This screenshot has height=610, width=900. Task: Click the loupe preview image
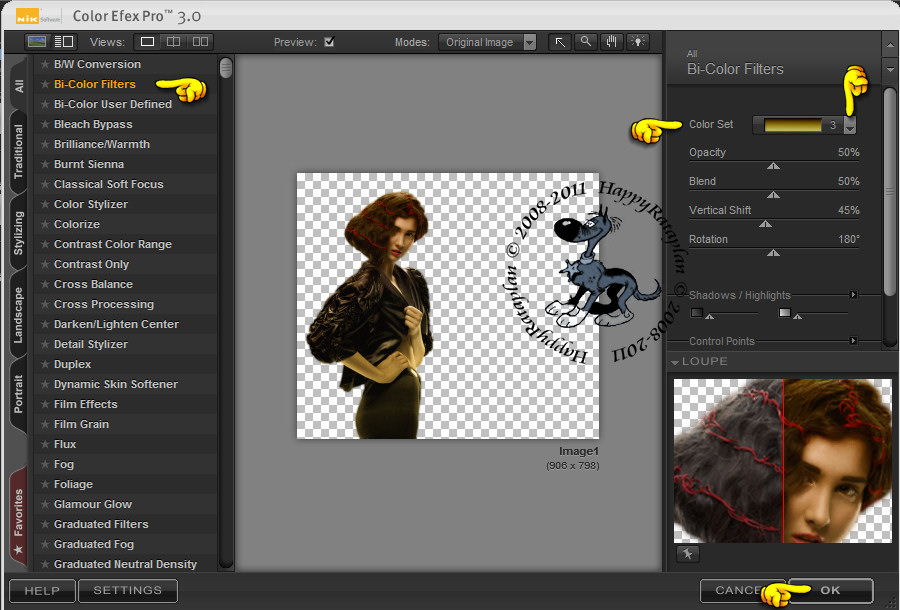click(782, 461)
